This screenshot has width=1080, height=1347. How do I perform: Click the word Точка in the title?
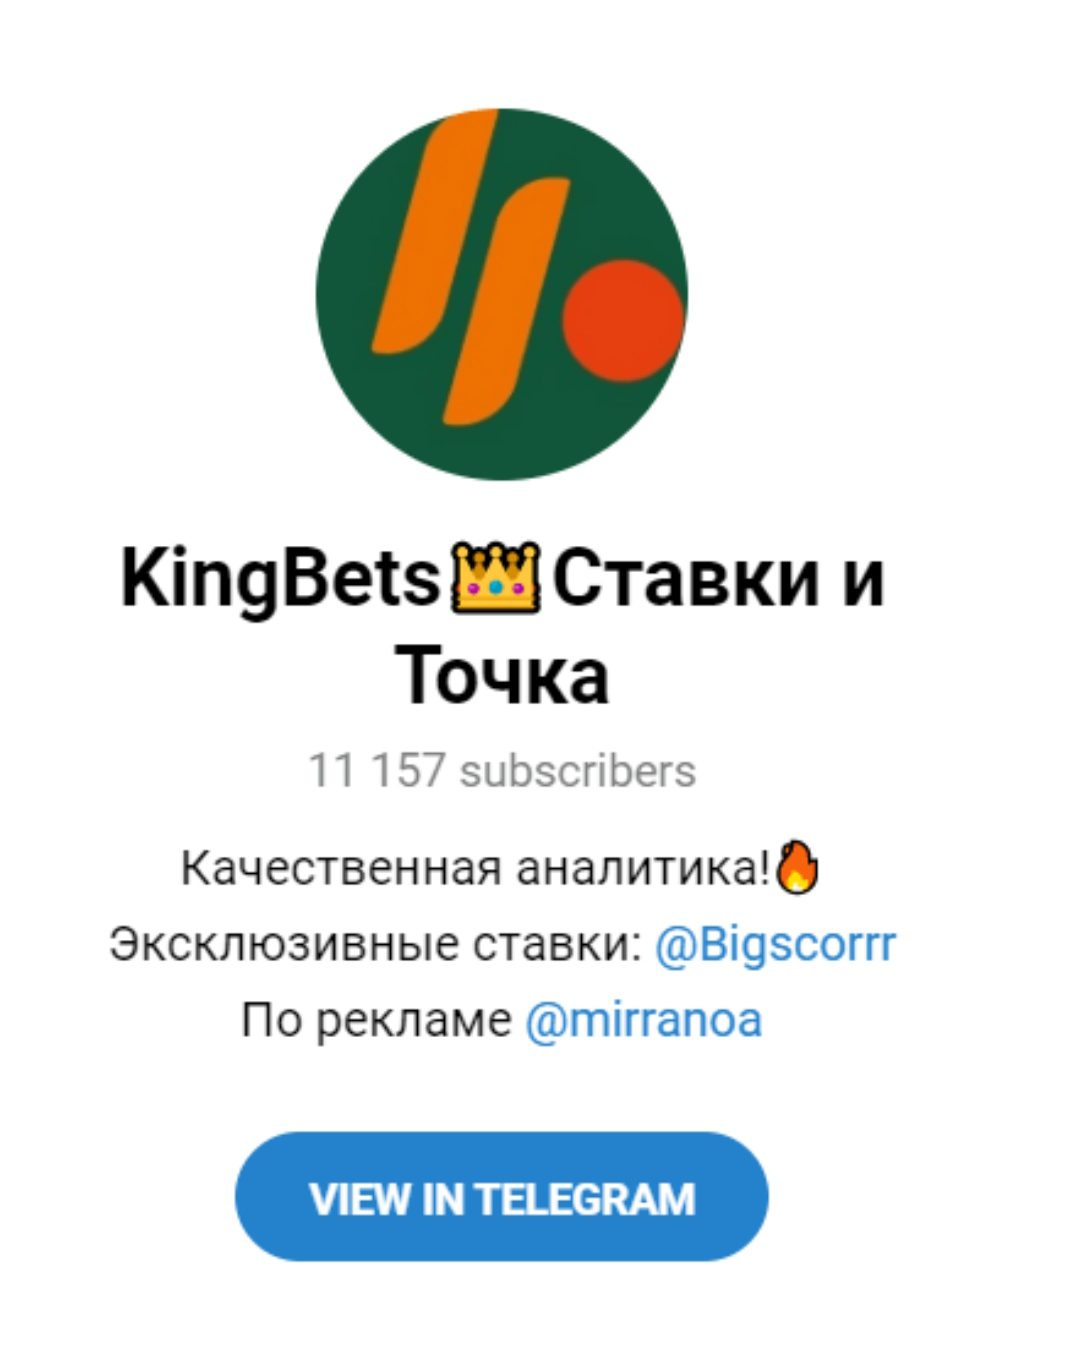502,677
